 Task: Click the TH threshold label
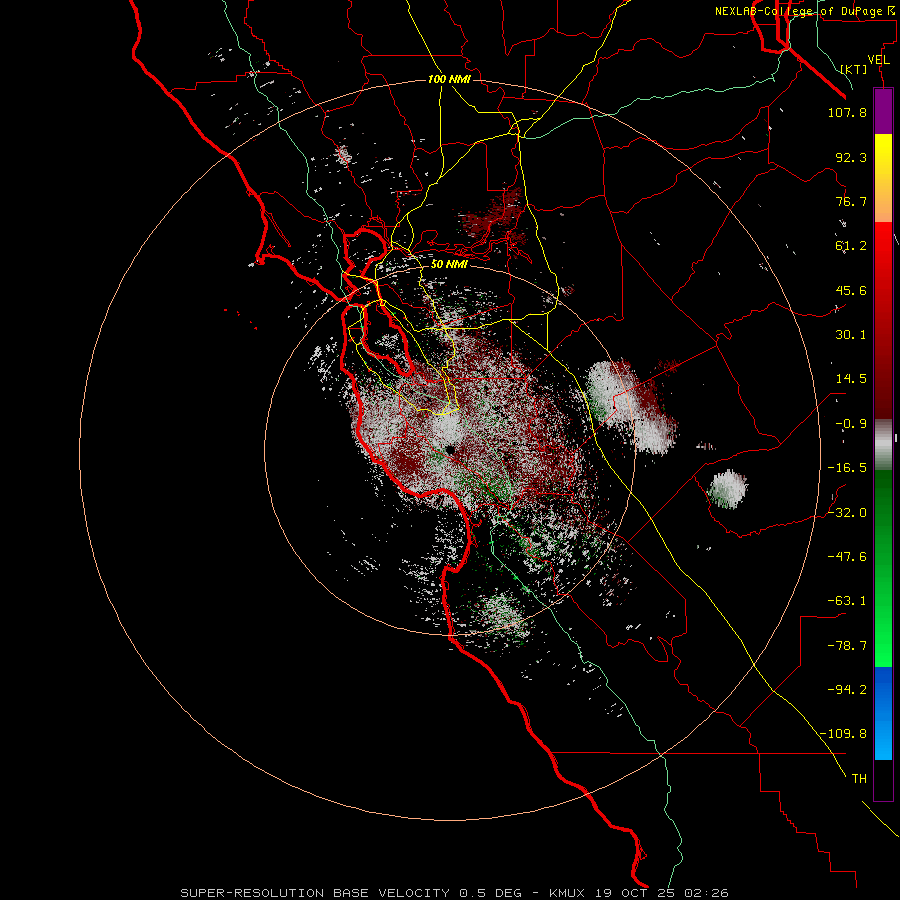[859, 779]
